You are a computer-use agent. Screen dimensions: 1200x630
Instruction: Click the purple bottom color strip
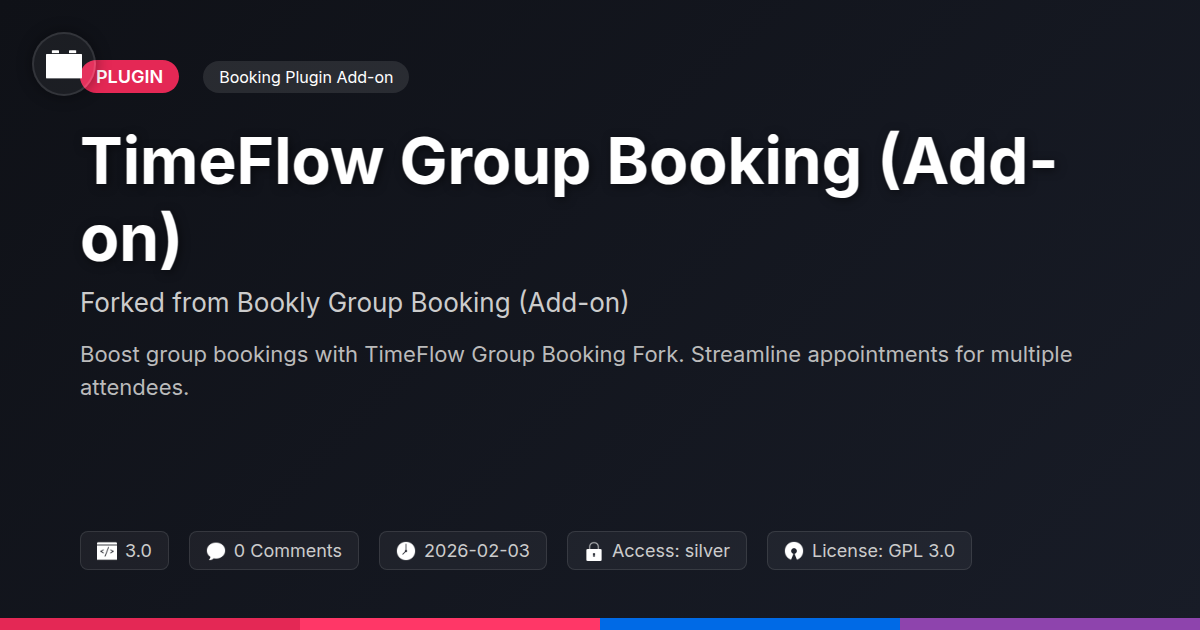pyautogui.click(x=1050, y=623)
